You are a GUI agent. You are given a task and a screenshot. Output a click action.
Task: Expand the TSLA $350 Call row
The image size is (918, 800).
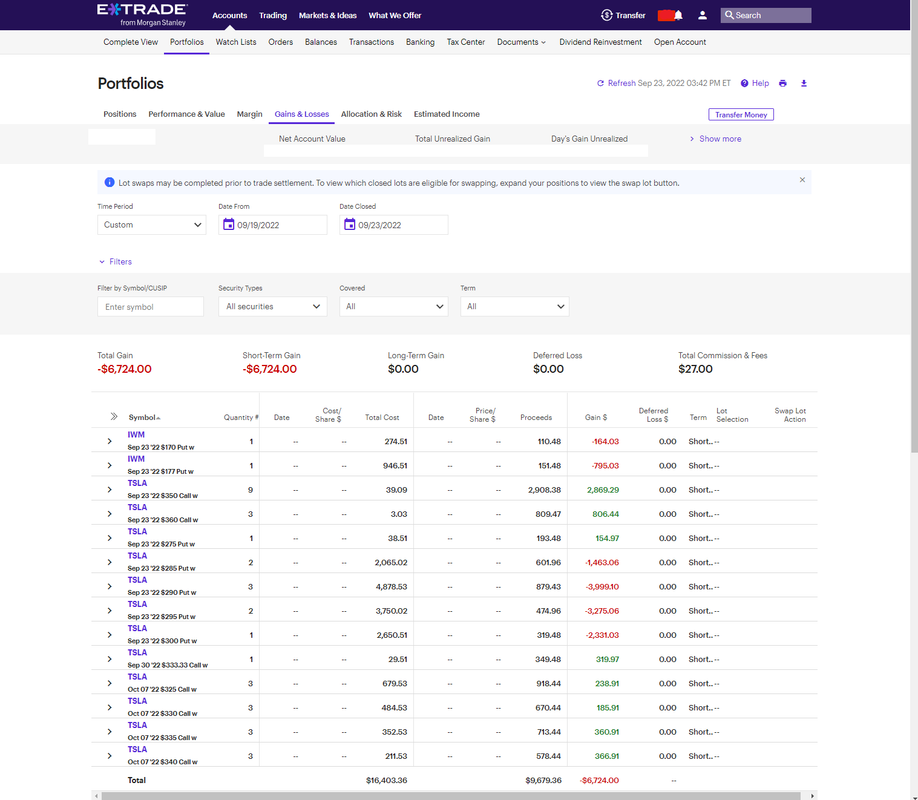[x=109, y=490]
